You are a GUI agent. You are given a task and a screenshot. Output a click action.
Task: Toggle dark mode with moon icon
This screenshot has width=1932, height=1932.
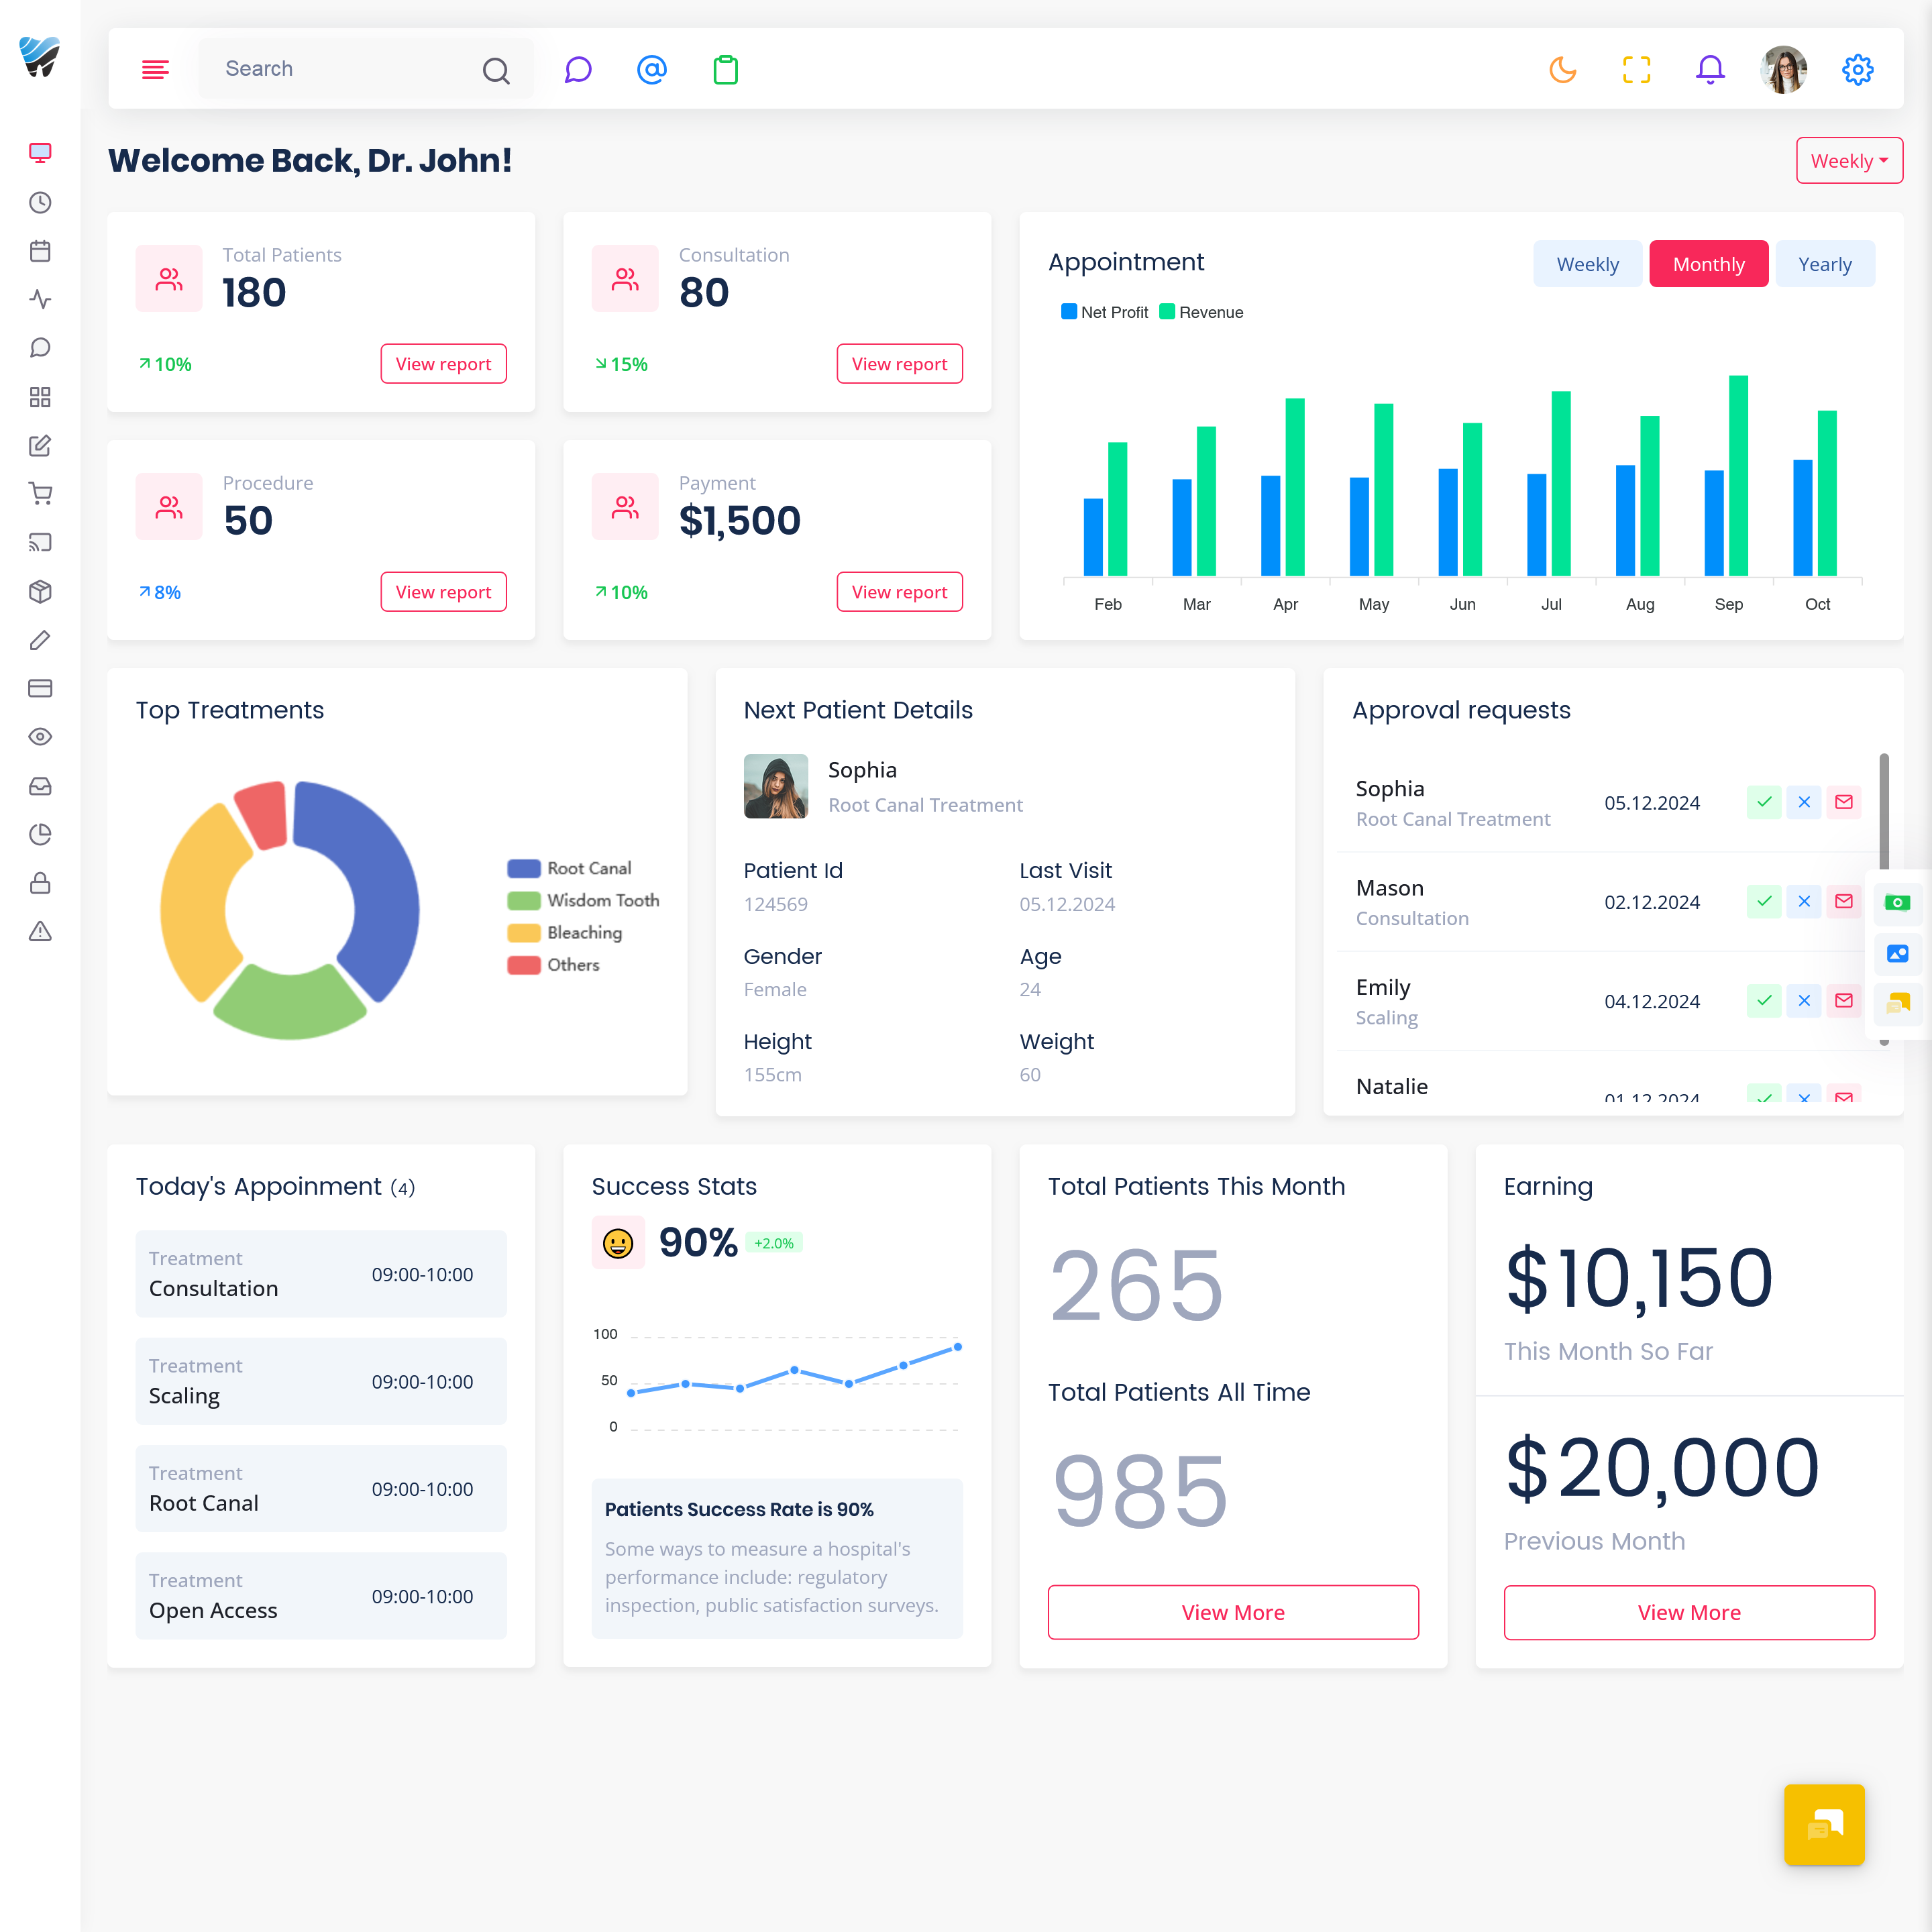click(1562, 69)
